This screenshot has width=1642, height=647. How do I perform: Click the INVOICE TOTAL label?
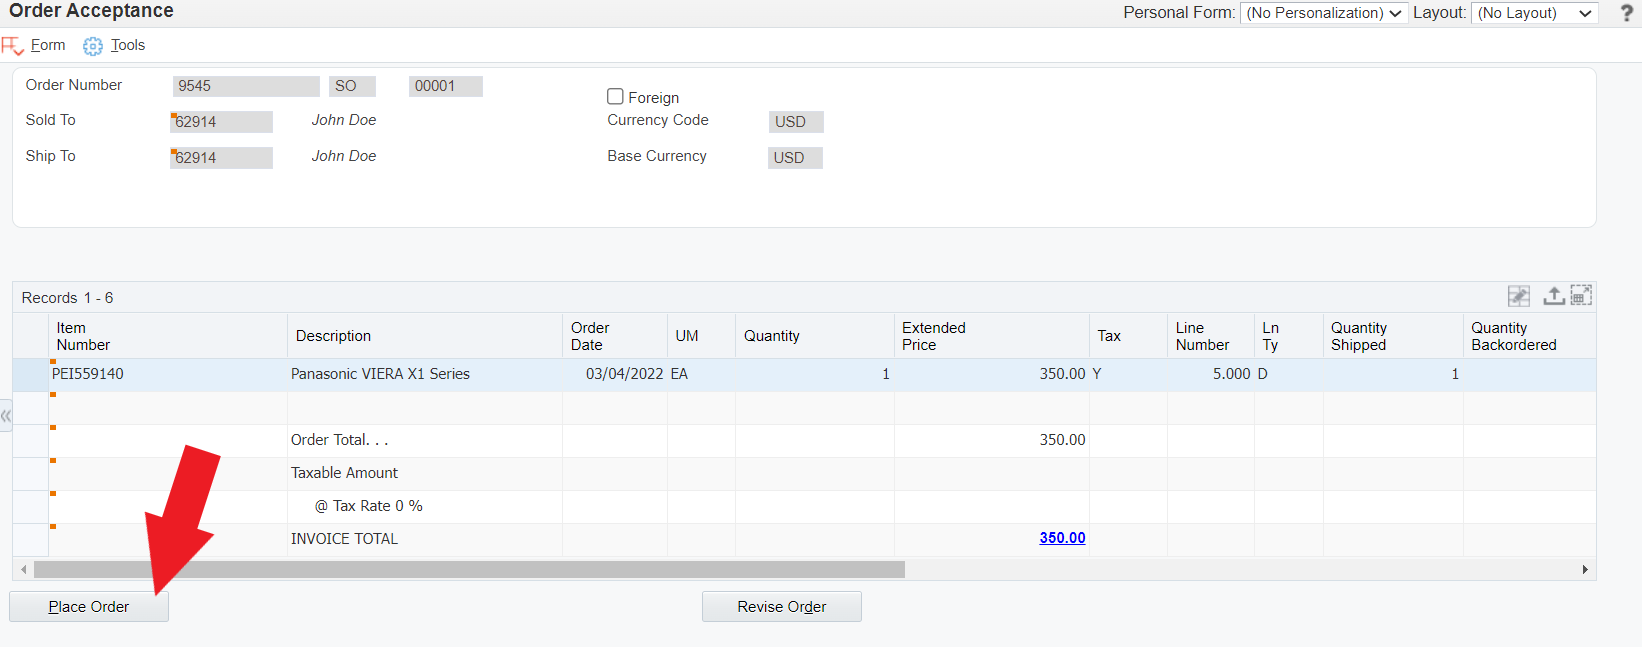point(344,539)
